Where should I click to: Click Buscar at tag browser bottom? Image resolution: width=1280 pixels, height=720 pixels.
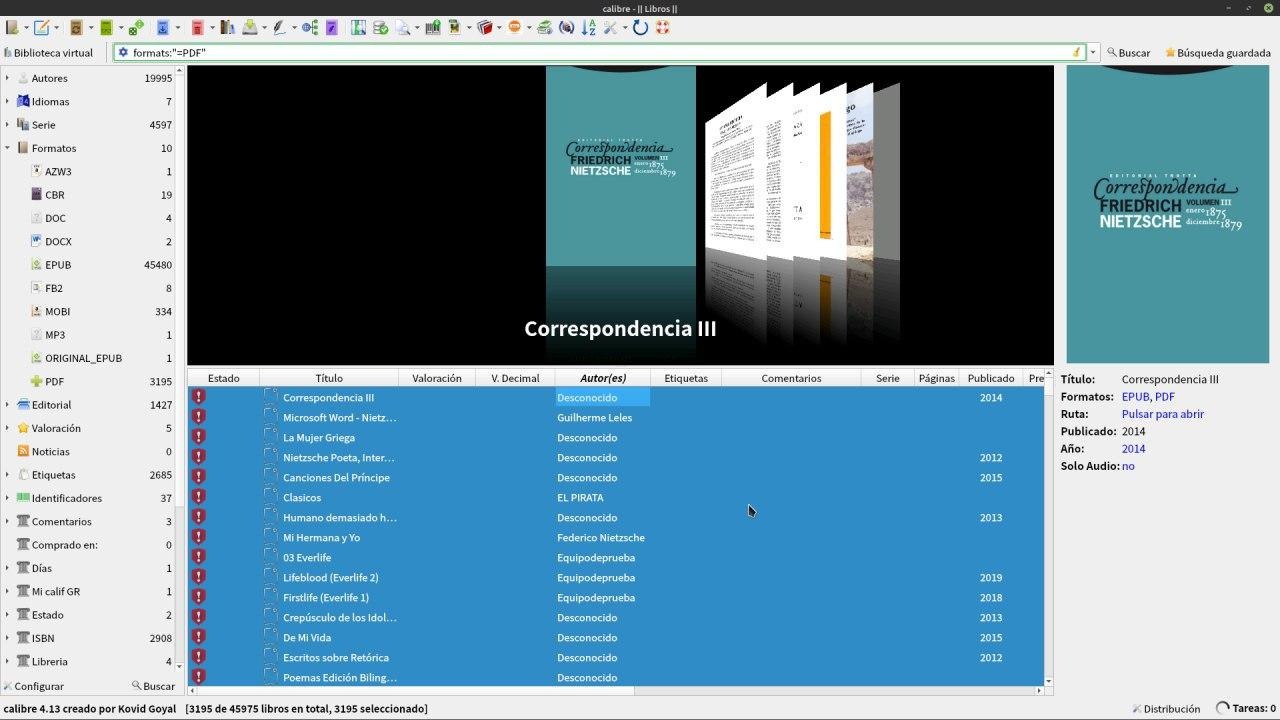pyautogui.click(x=153, y=686)
